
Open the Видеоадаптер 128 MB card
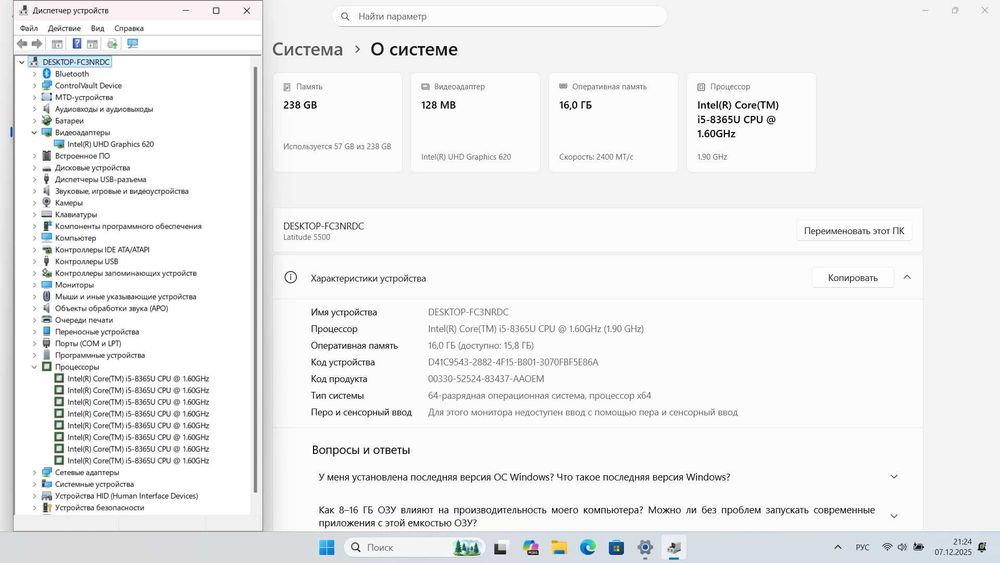click(x=475, y=122)
